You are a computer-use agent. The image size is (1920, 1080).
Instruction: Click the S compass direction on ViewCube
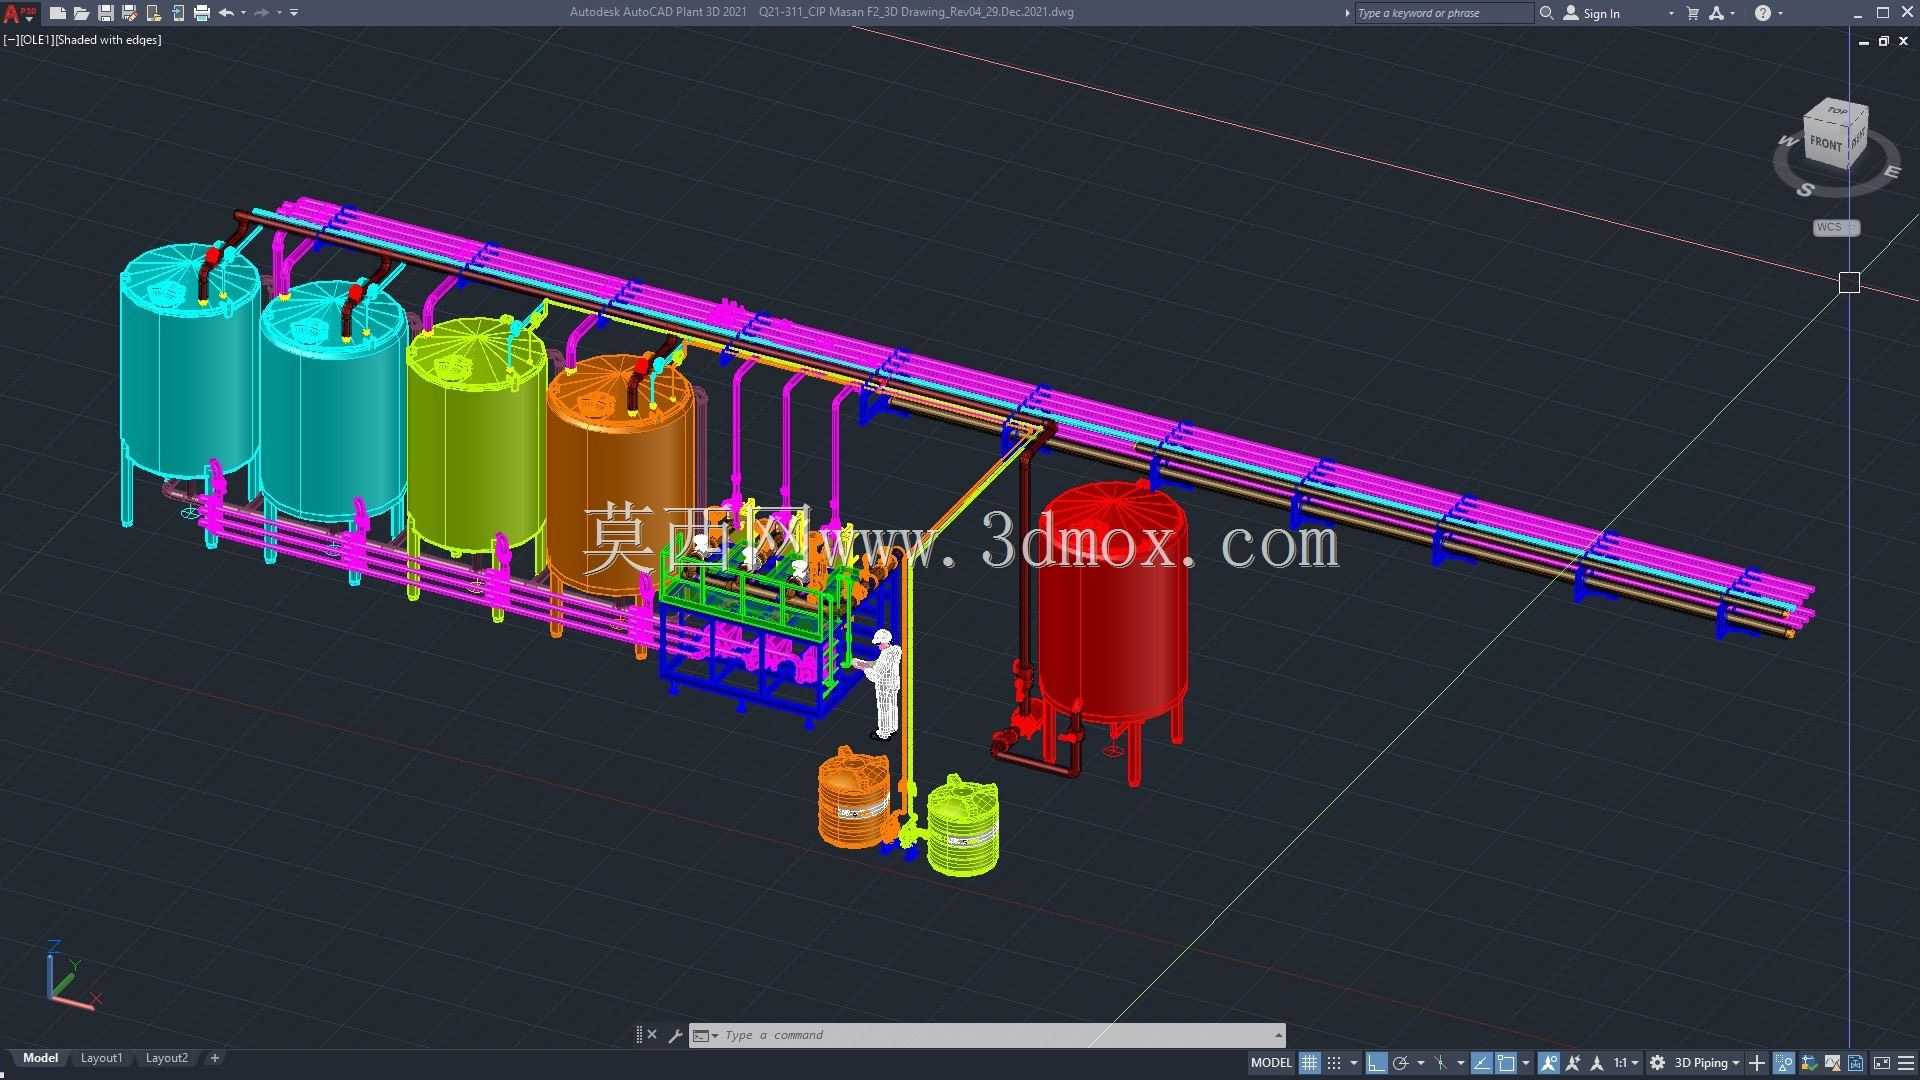[1806, 189]
